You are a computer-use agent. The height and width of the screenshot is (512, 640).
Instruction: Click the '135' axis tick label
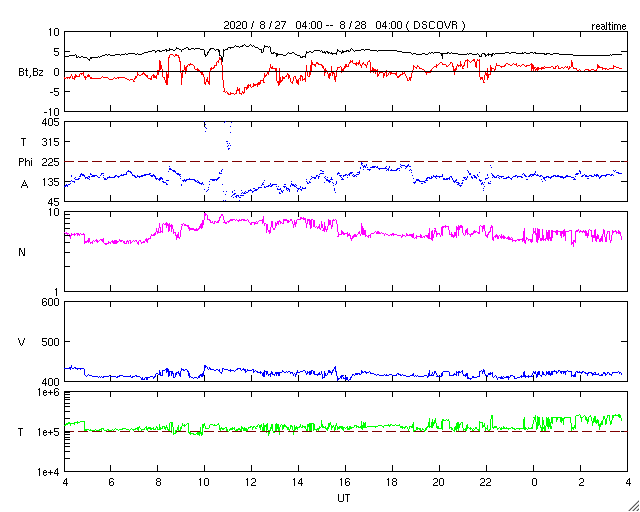[x=51, y=182]
